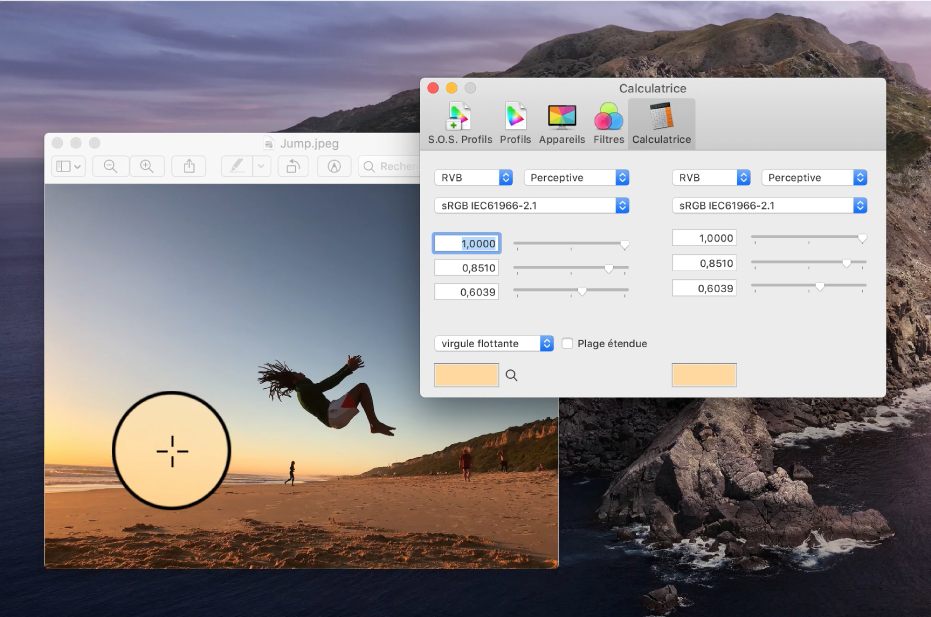This screenshot has height=617, width=931.
Task: Rotate the image with the rotate button
Action: pyautogui.click(x=292, y=167)
